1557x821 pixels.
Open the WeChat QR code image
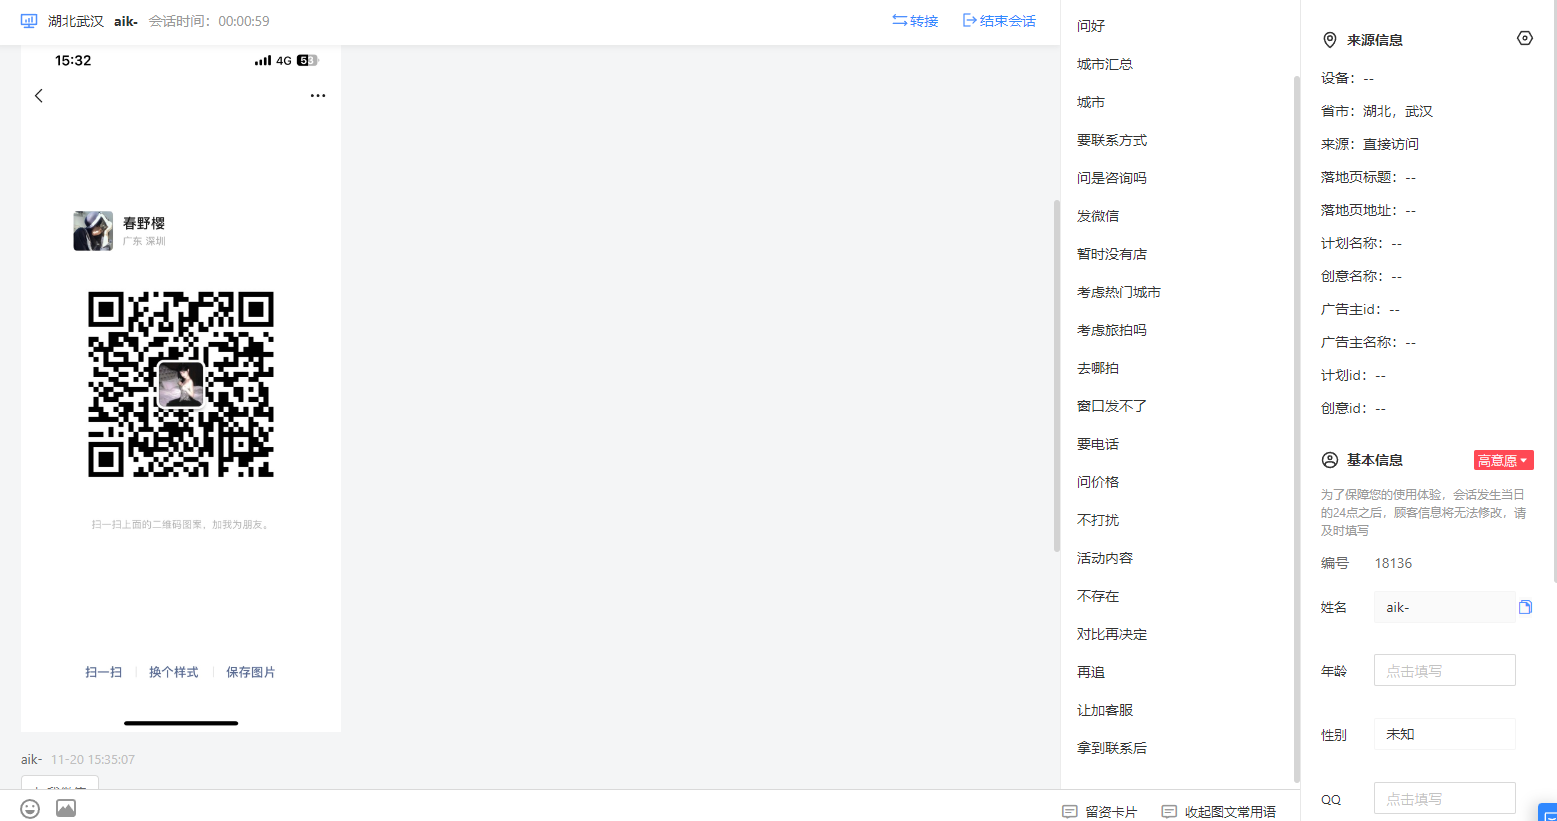(x=181, y=384)
